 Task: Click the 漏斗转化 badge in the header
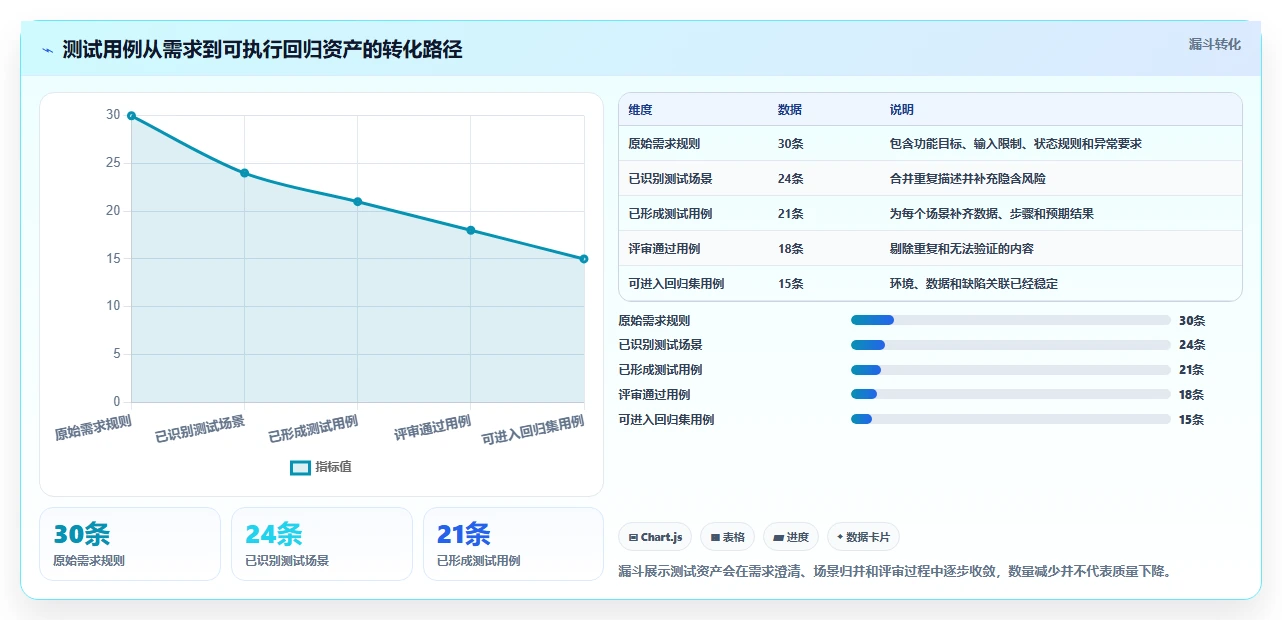[x=1214, y=44]
